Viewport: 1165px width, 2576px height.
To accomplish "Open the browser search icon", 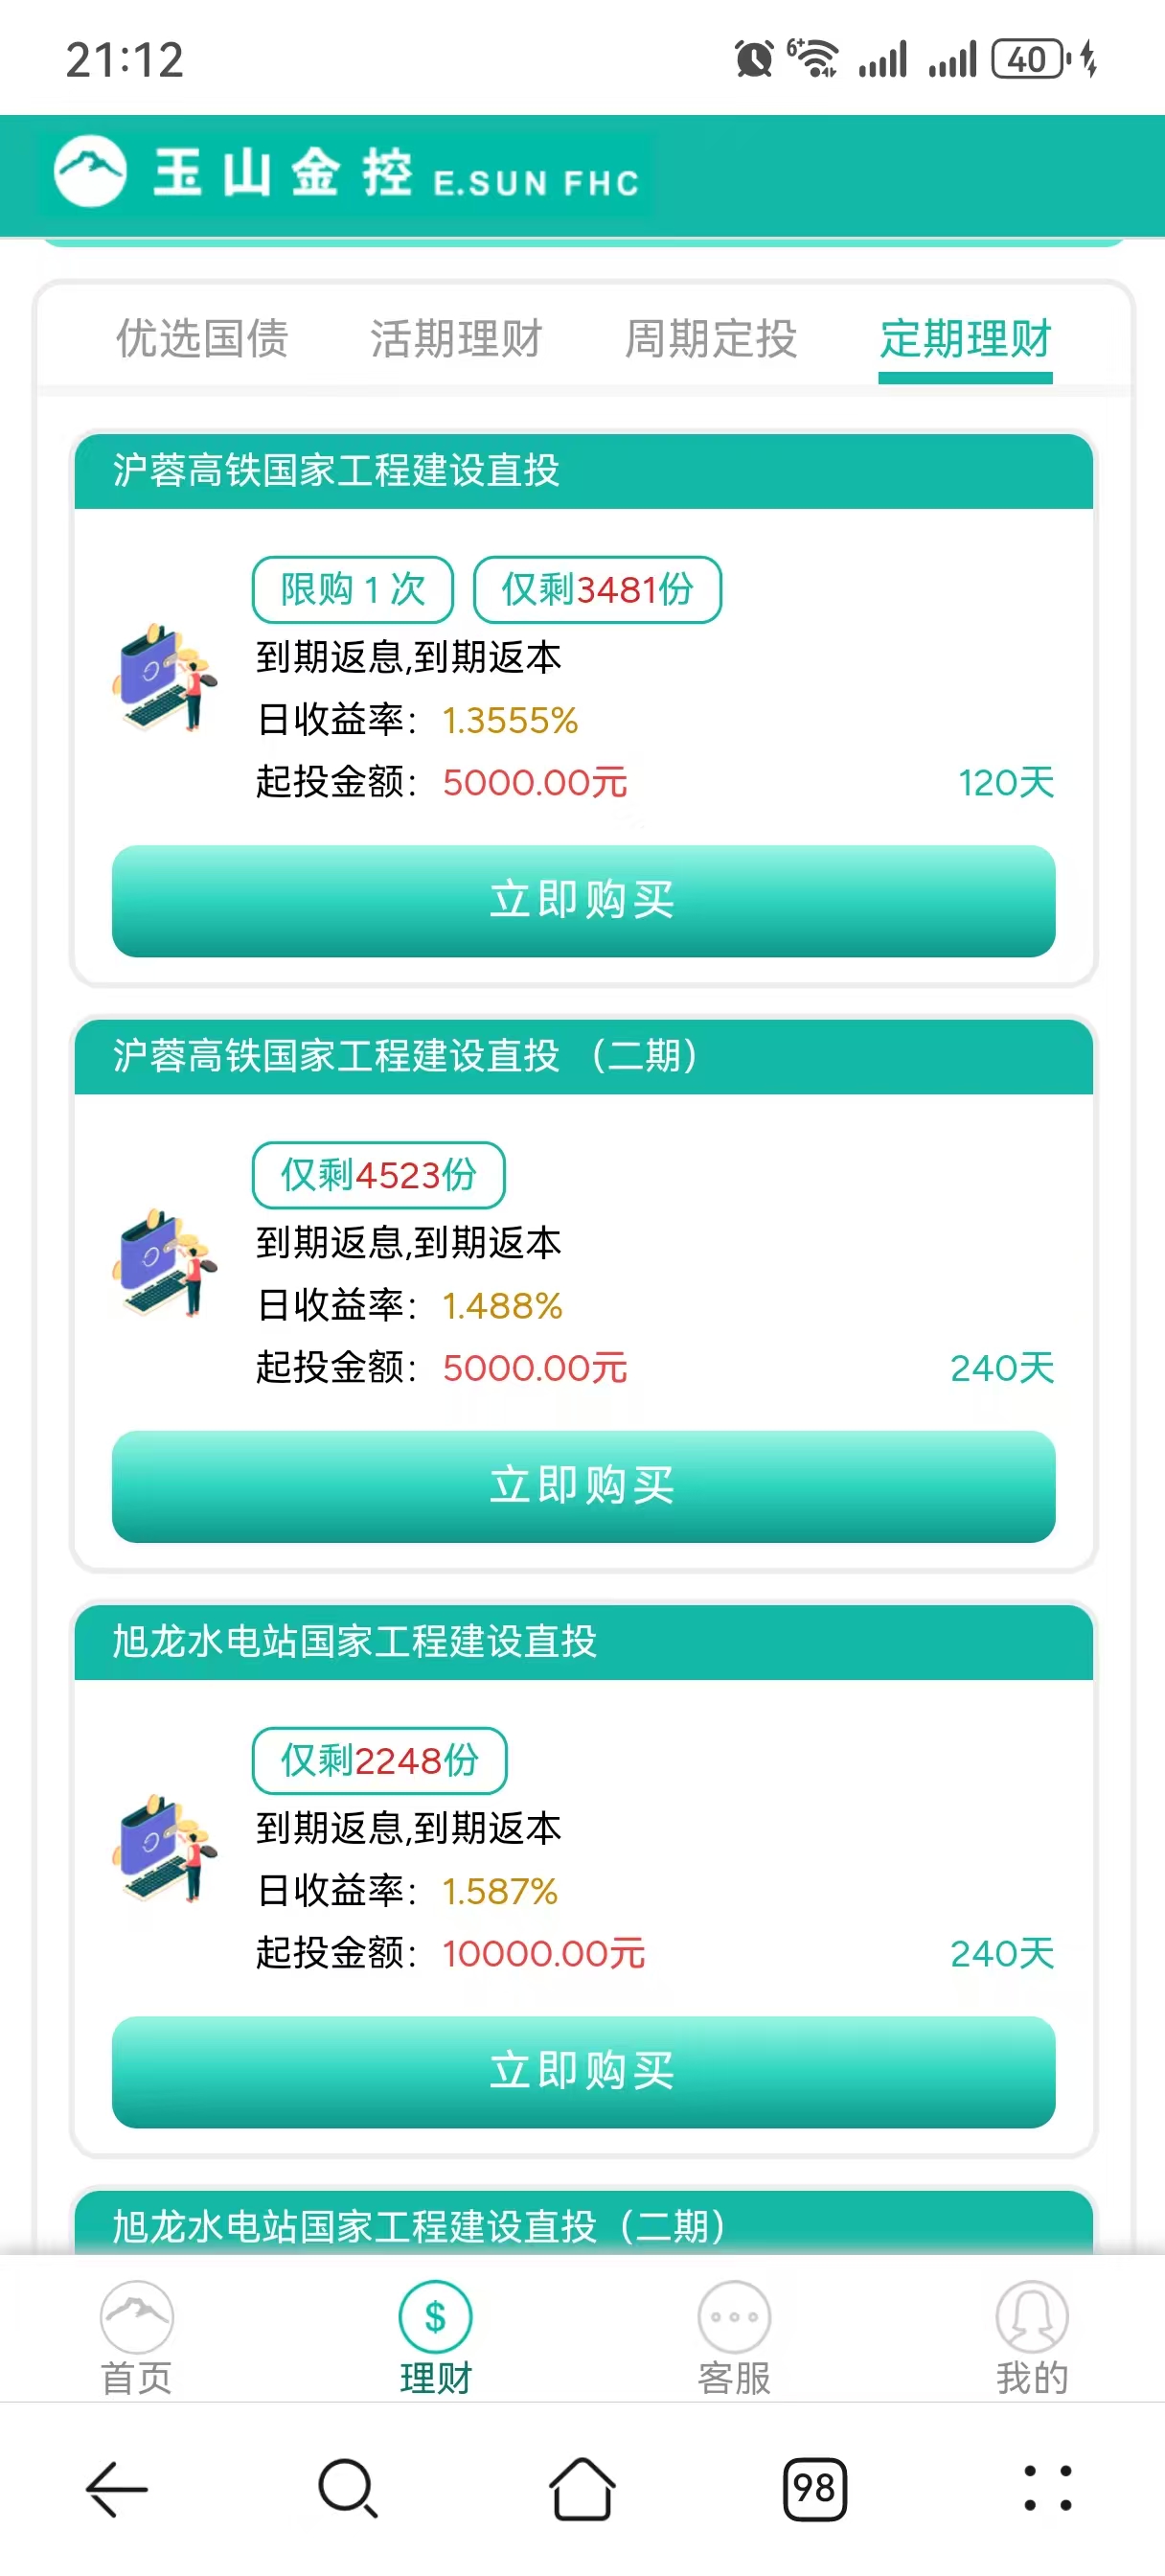I will tap(348, 2488).
